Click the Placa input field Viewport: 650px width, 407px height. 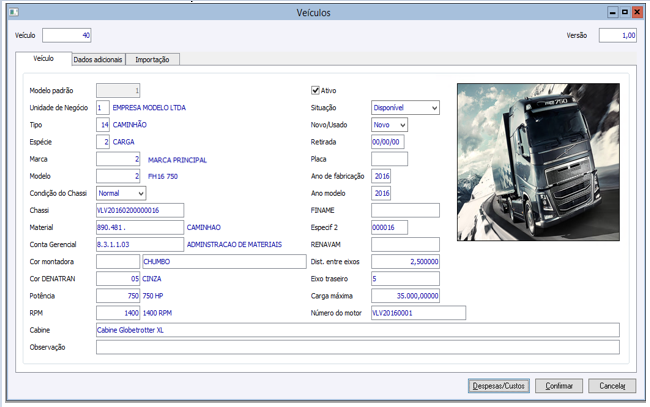click(389, 159)
